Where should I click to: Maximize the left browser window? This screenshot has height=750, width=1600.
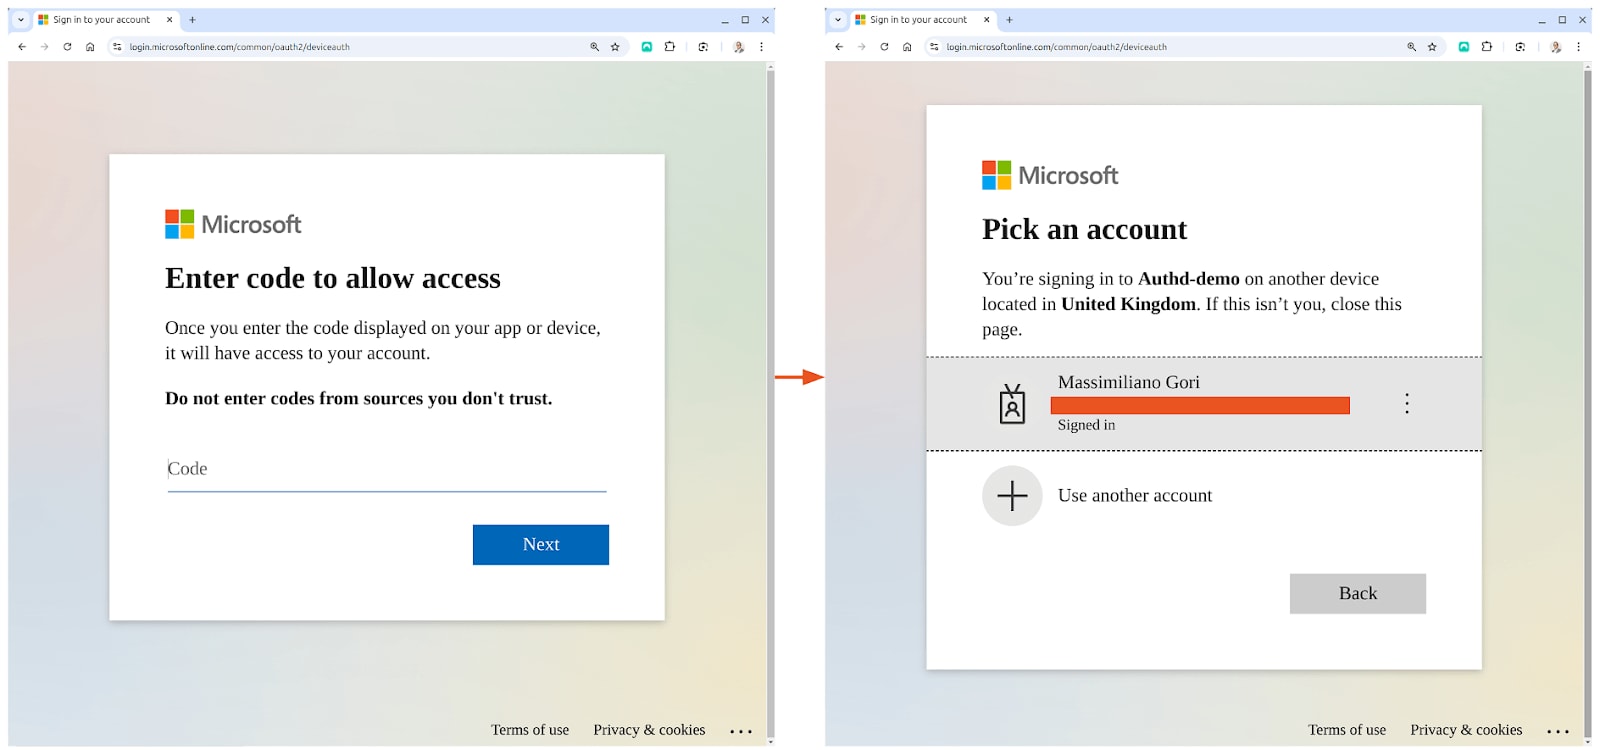pyautogui.click(x=745, y=20)
